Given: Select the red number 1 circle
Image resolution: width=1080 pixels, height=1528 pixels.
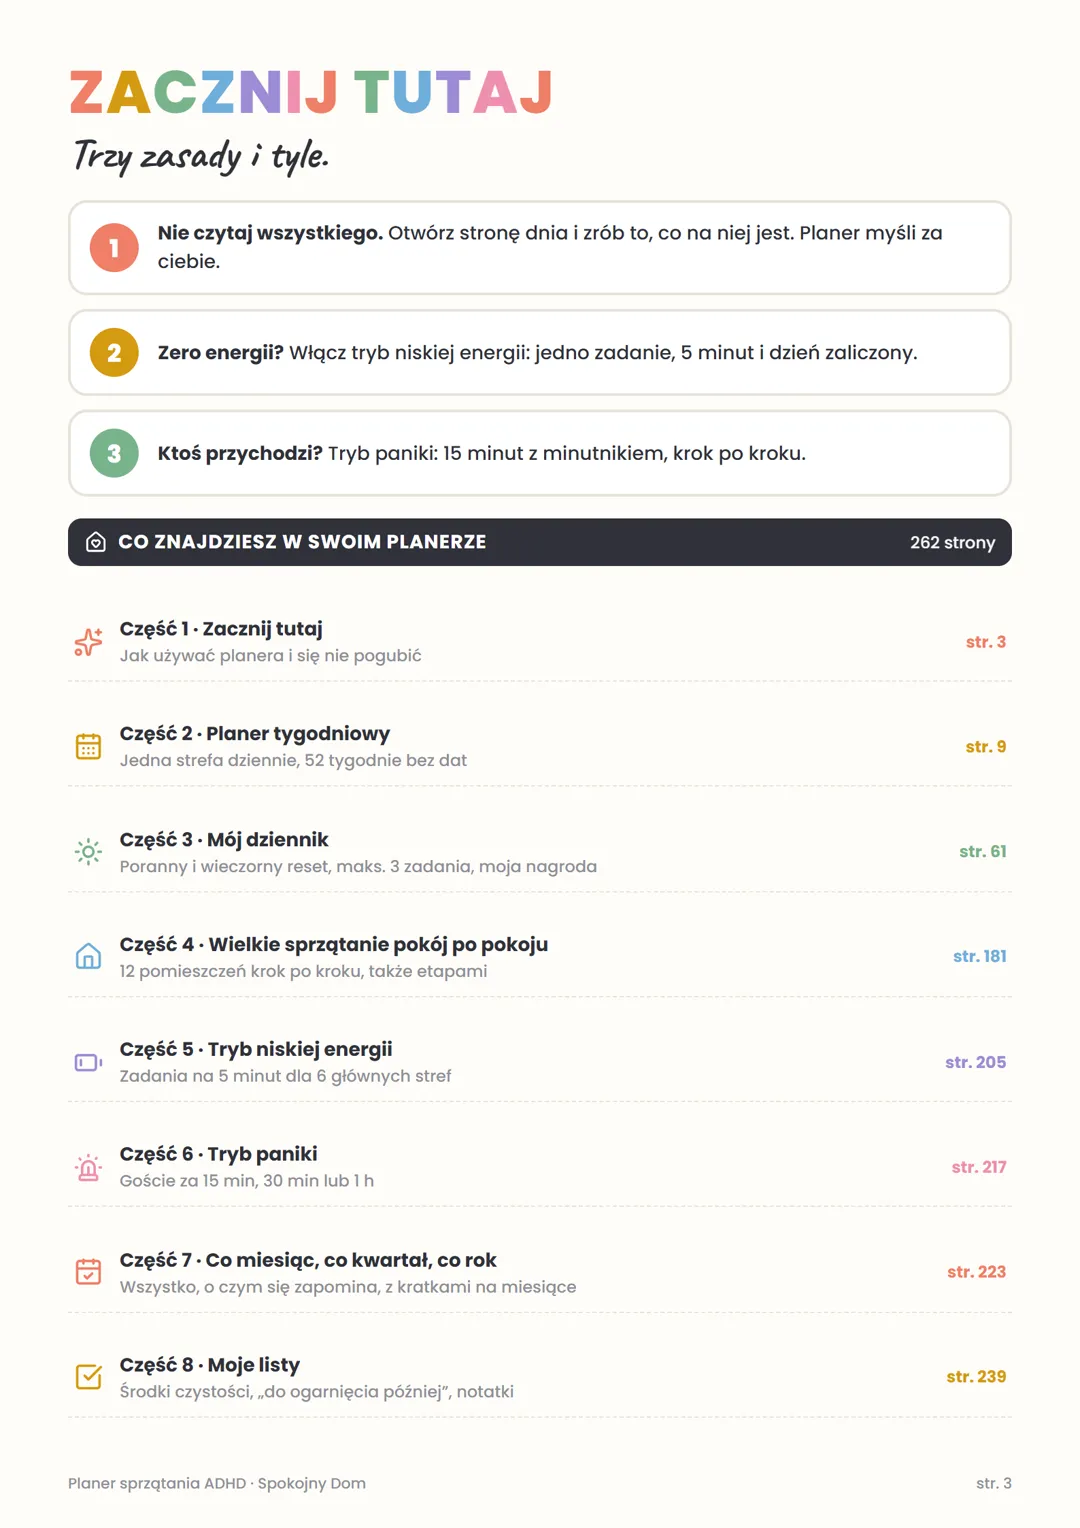Looking at the screenshot, I should (x=114, y=248).
